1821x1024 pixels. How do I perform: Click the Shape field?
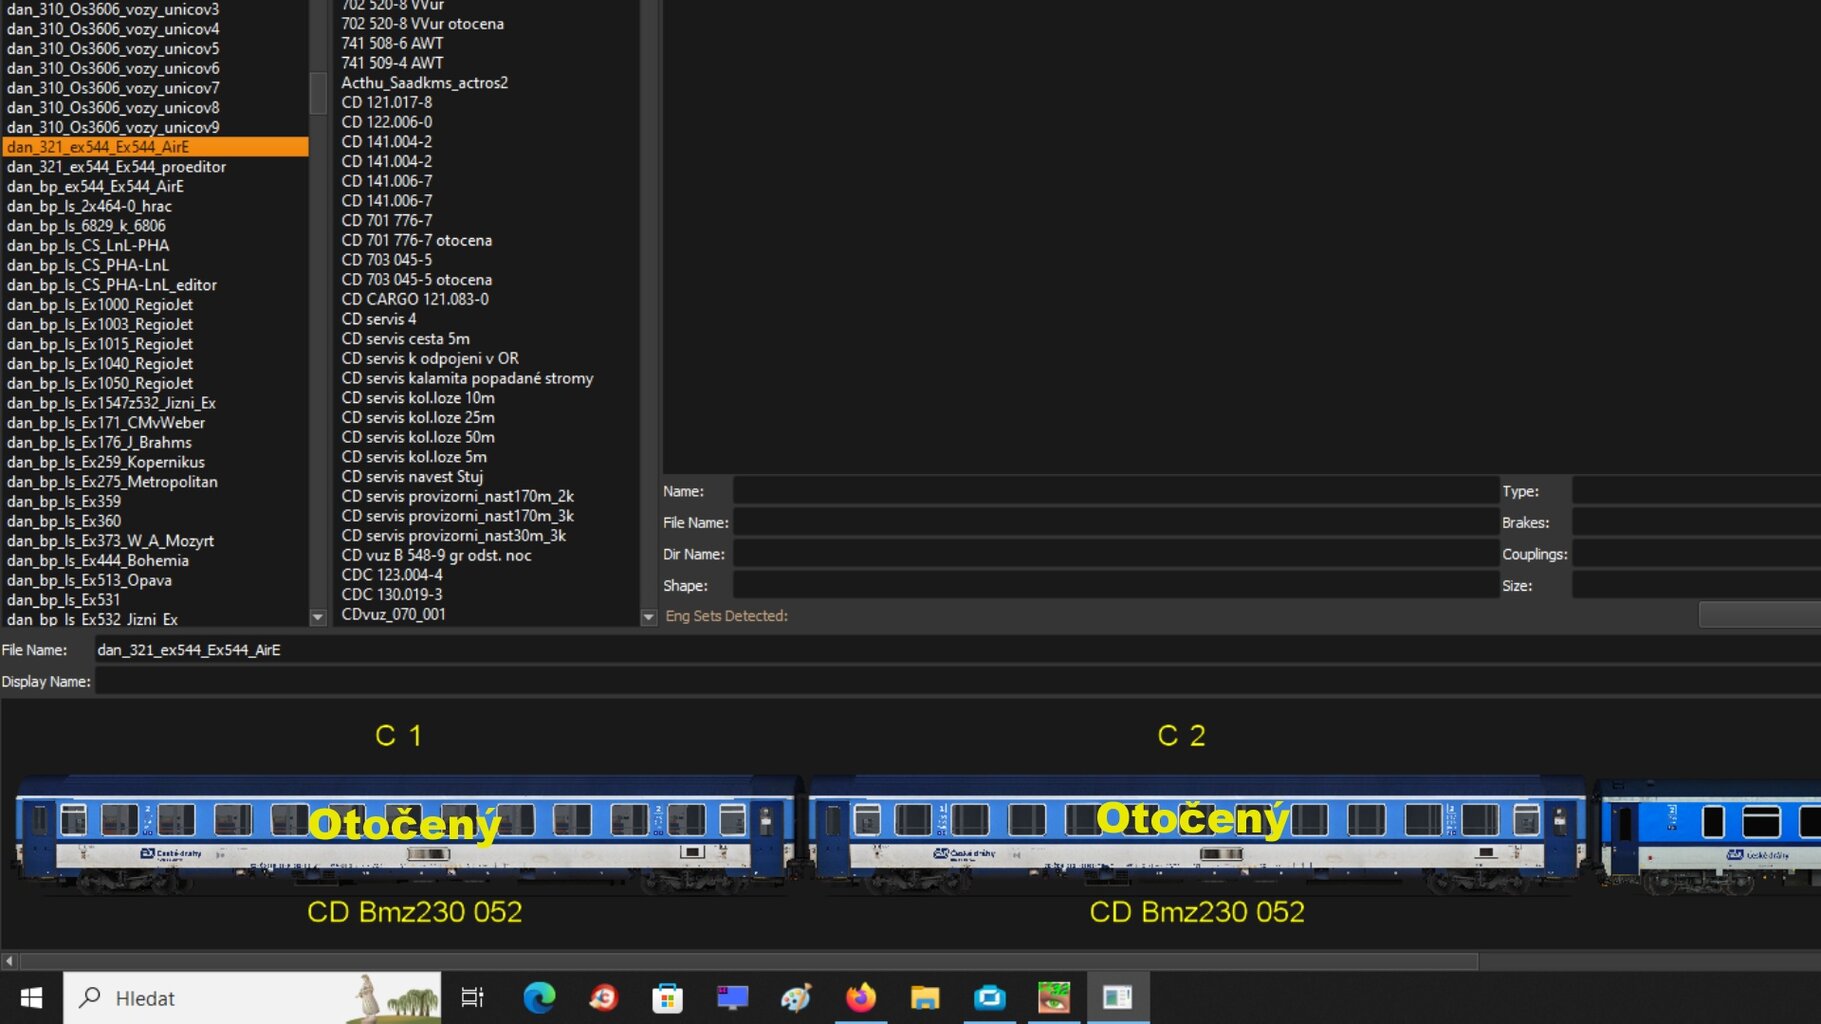(1115, 585)
